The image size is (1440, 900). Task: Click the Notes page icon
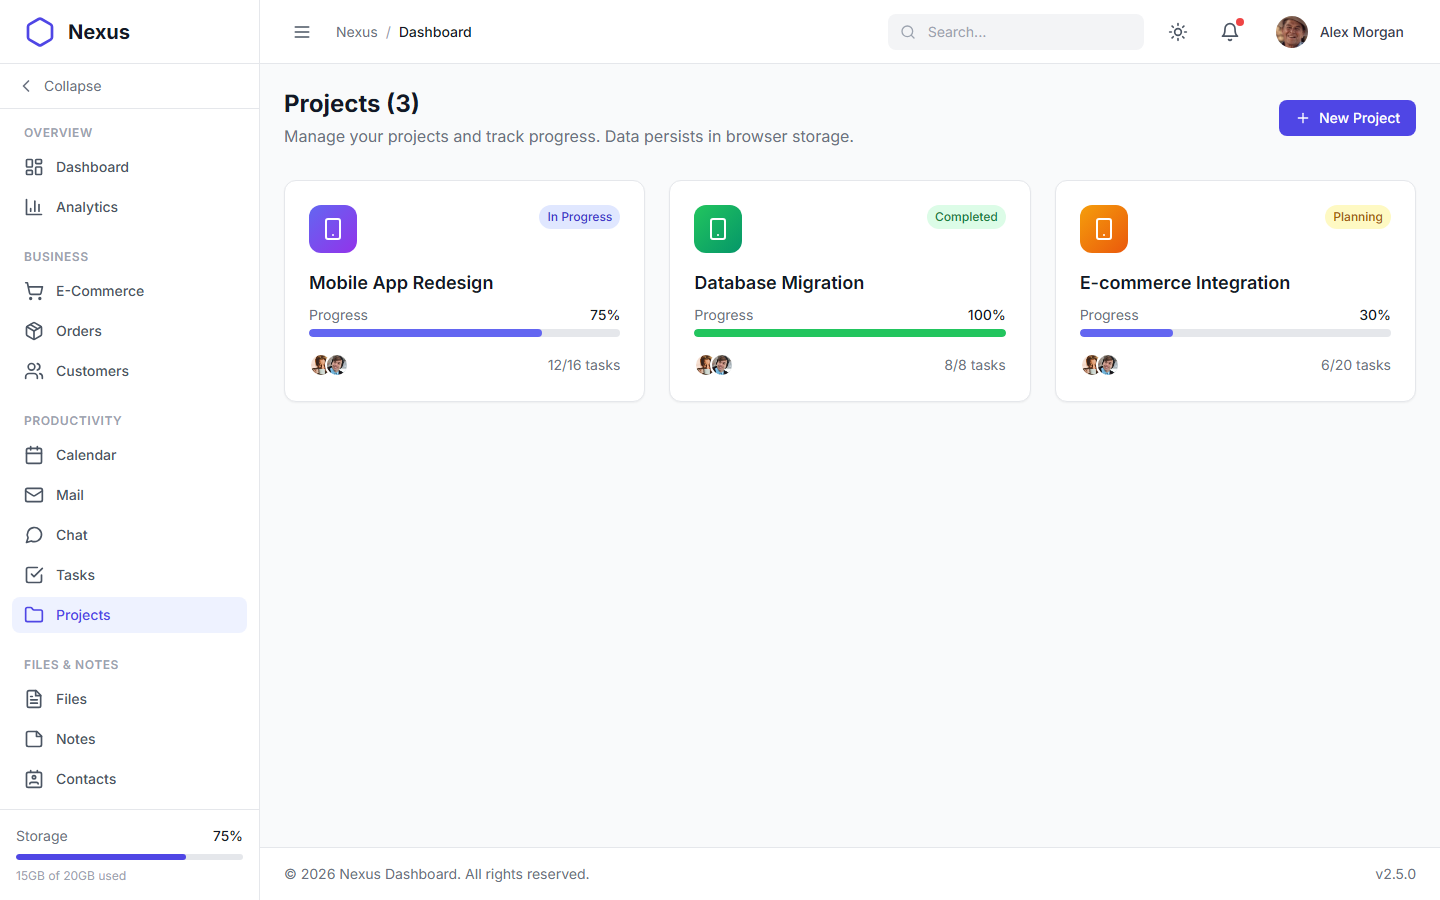[x=34, y=739]
